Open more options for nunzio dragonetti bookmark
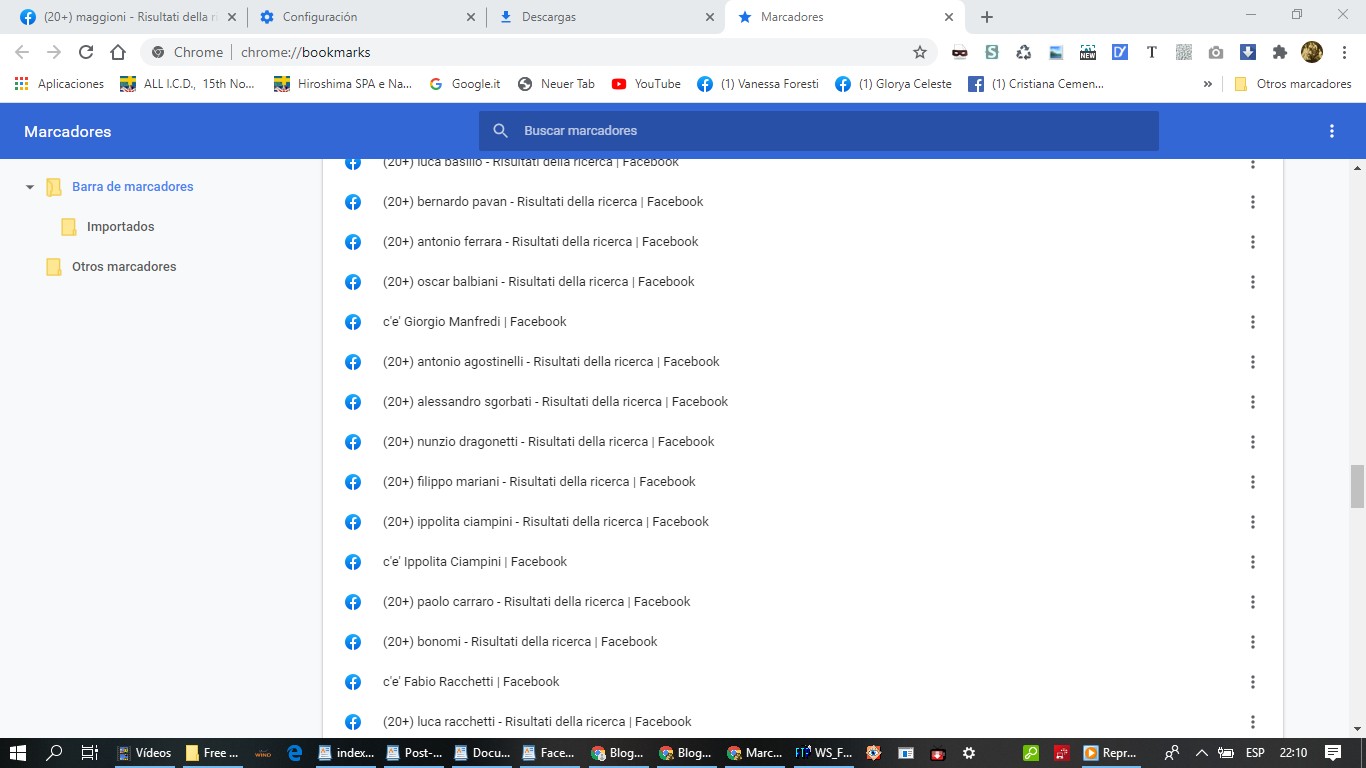 coord(1252,442)
